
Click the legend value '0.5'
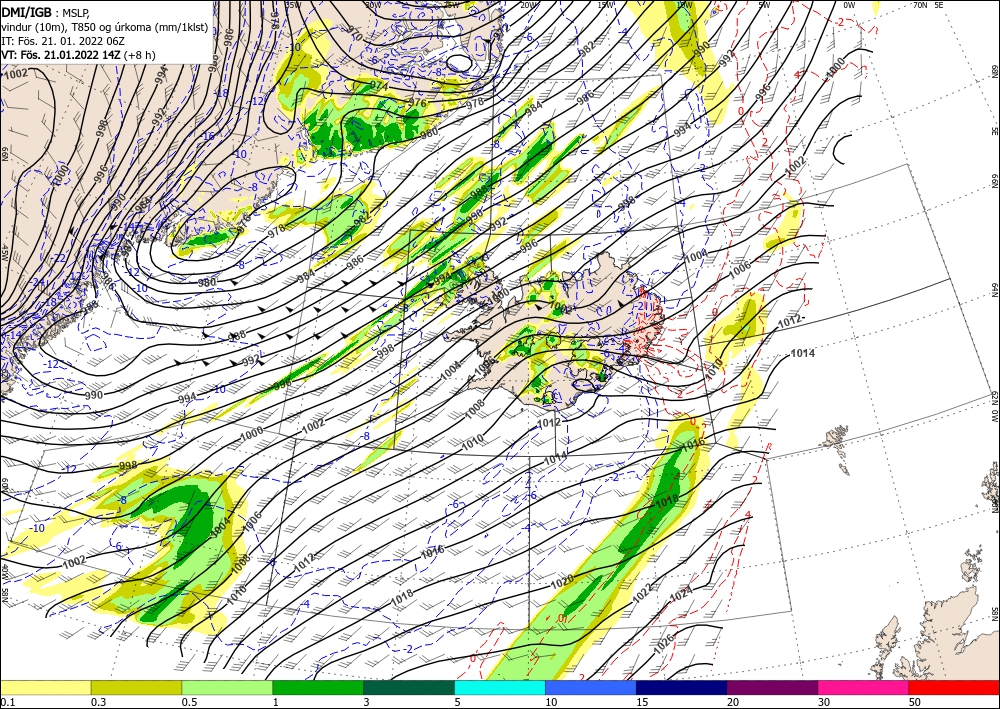[189, 702]
